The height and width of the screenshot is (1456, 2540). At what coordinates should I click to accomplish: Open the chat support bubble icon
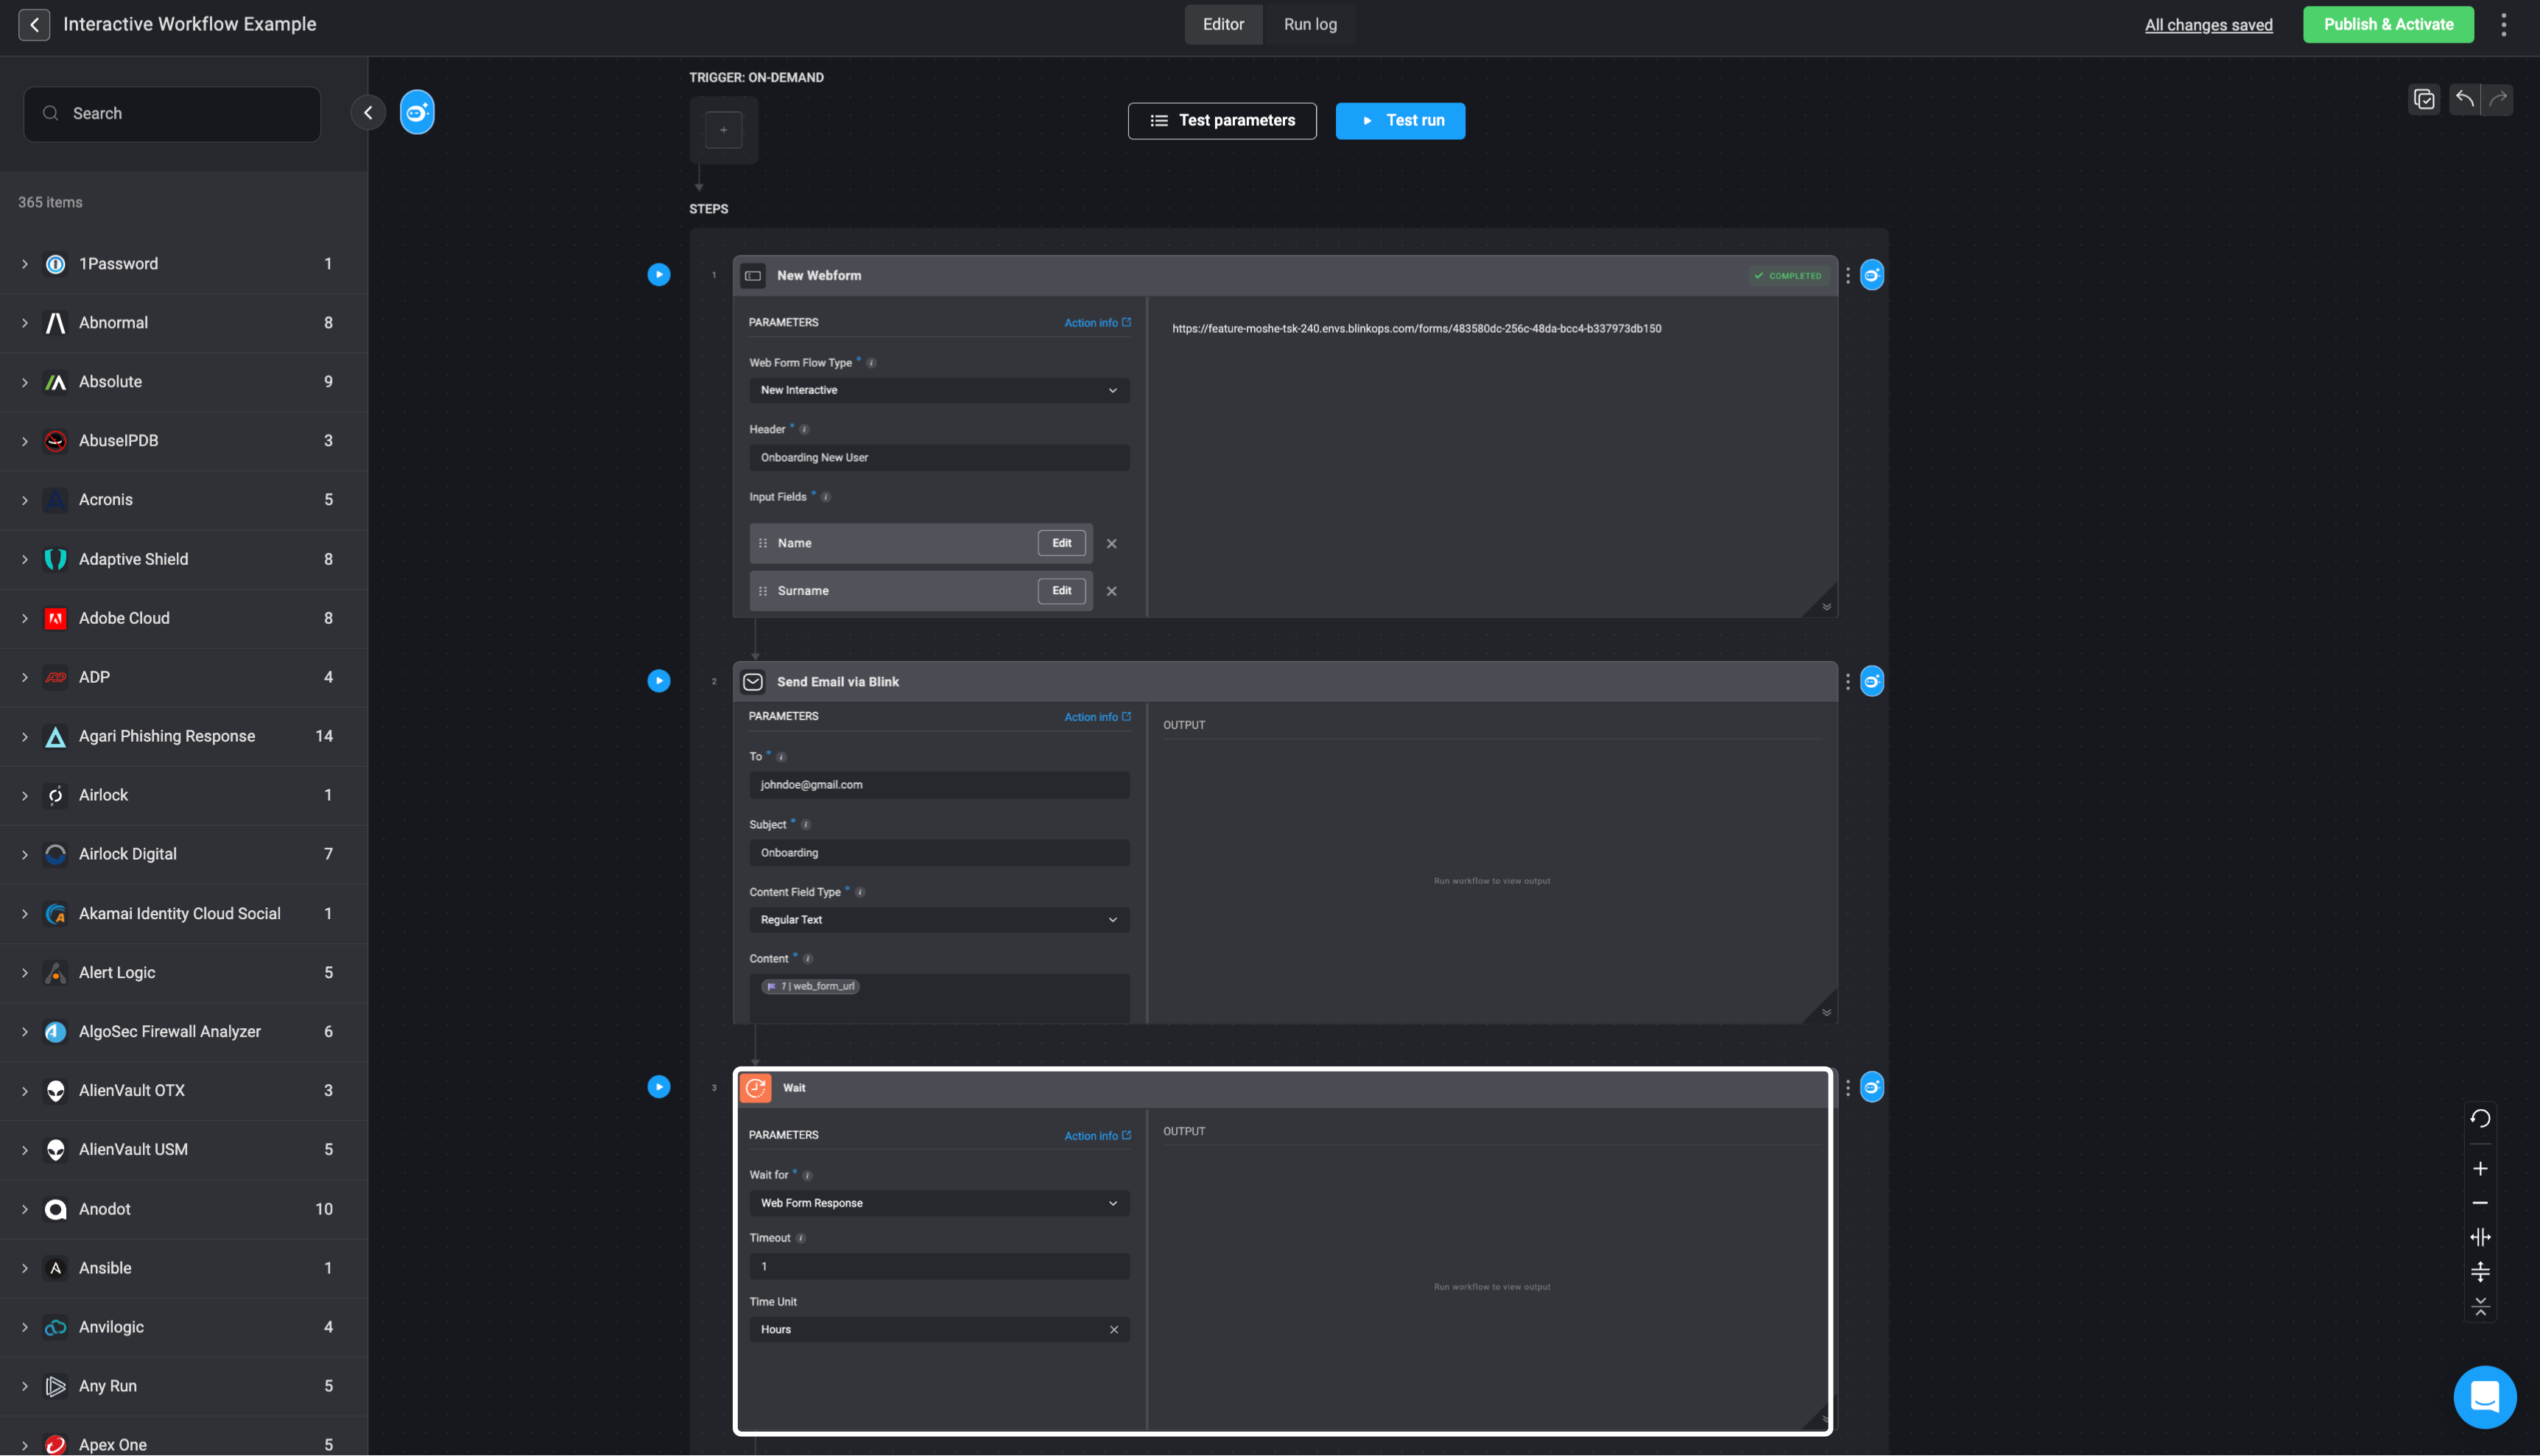(2484, 1396)
